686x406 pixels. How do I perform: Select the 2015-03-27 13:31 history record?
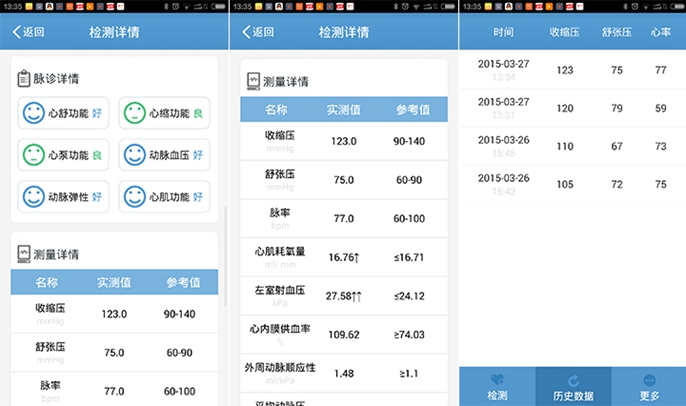pyautogui.click(x=572, y=108)
